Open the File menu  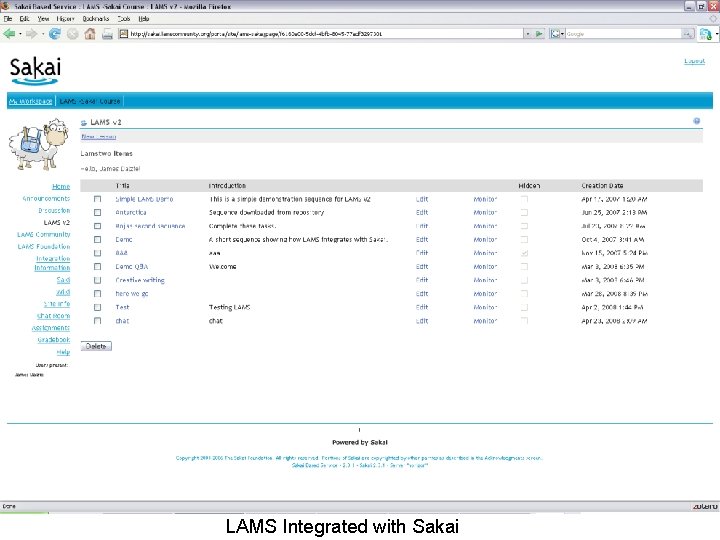coord(8,19)
